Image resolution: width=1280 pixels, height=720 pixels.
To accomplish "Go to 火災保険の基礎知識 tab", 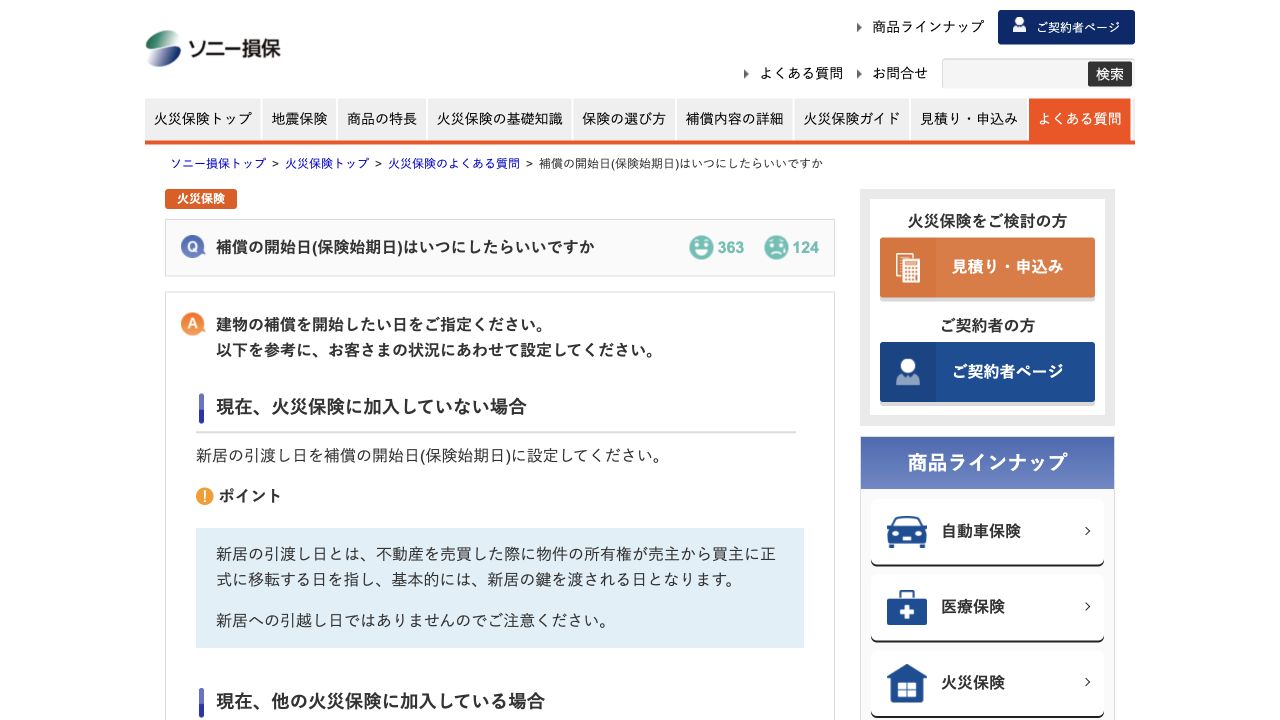I will click(500, 119).
